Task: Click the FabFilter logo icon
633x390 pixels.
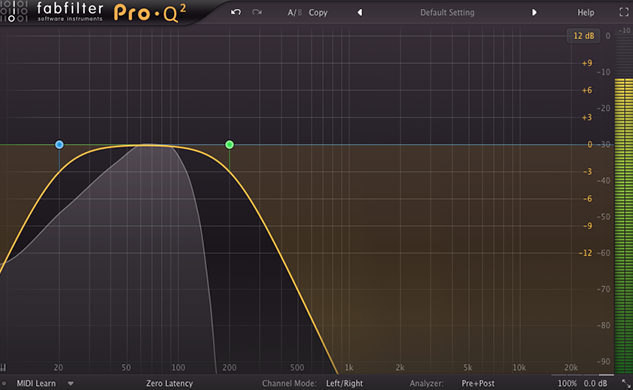Action: 14,11
